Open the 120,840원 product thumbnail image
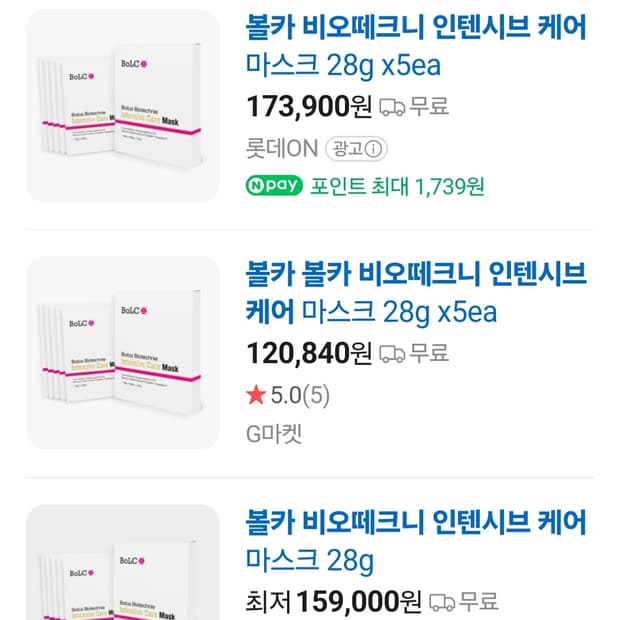Screen dimensions: 620x620 [x=122, y=352]
